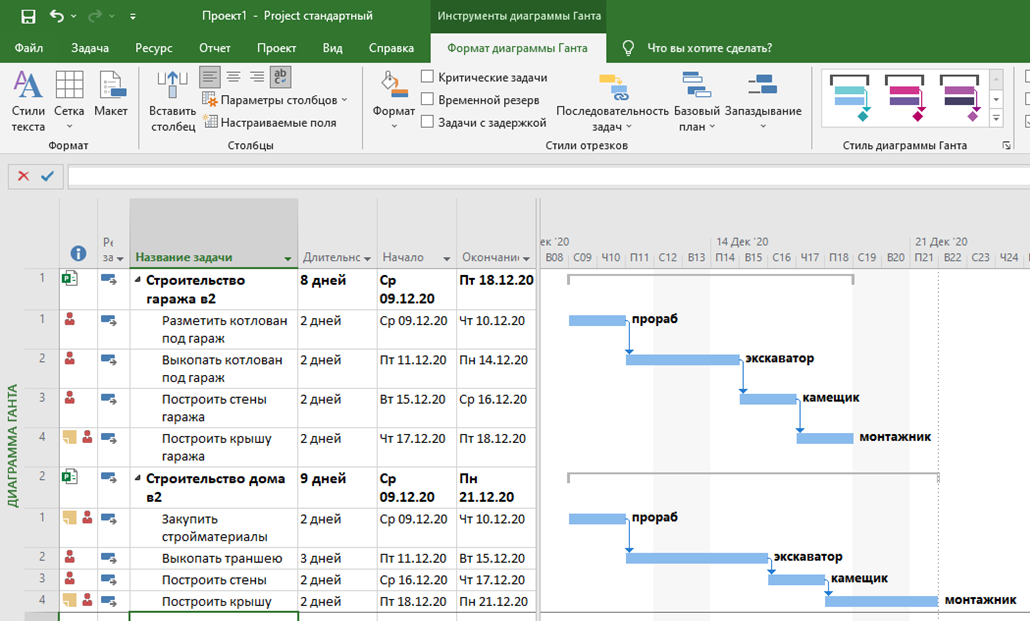
Task: Collapse Строительство дома в2 summary task
Action: [x=138, y=478]
